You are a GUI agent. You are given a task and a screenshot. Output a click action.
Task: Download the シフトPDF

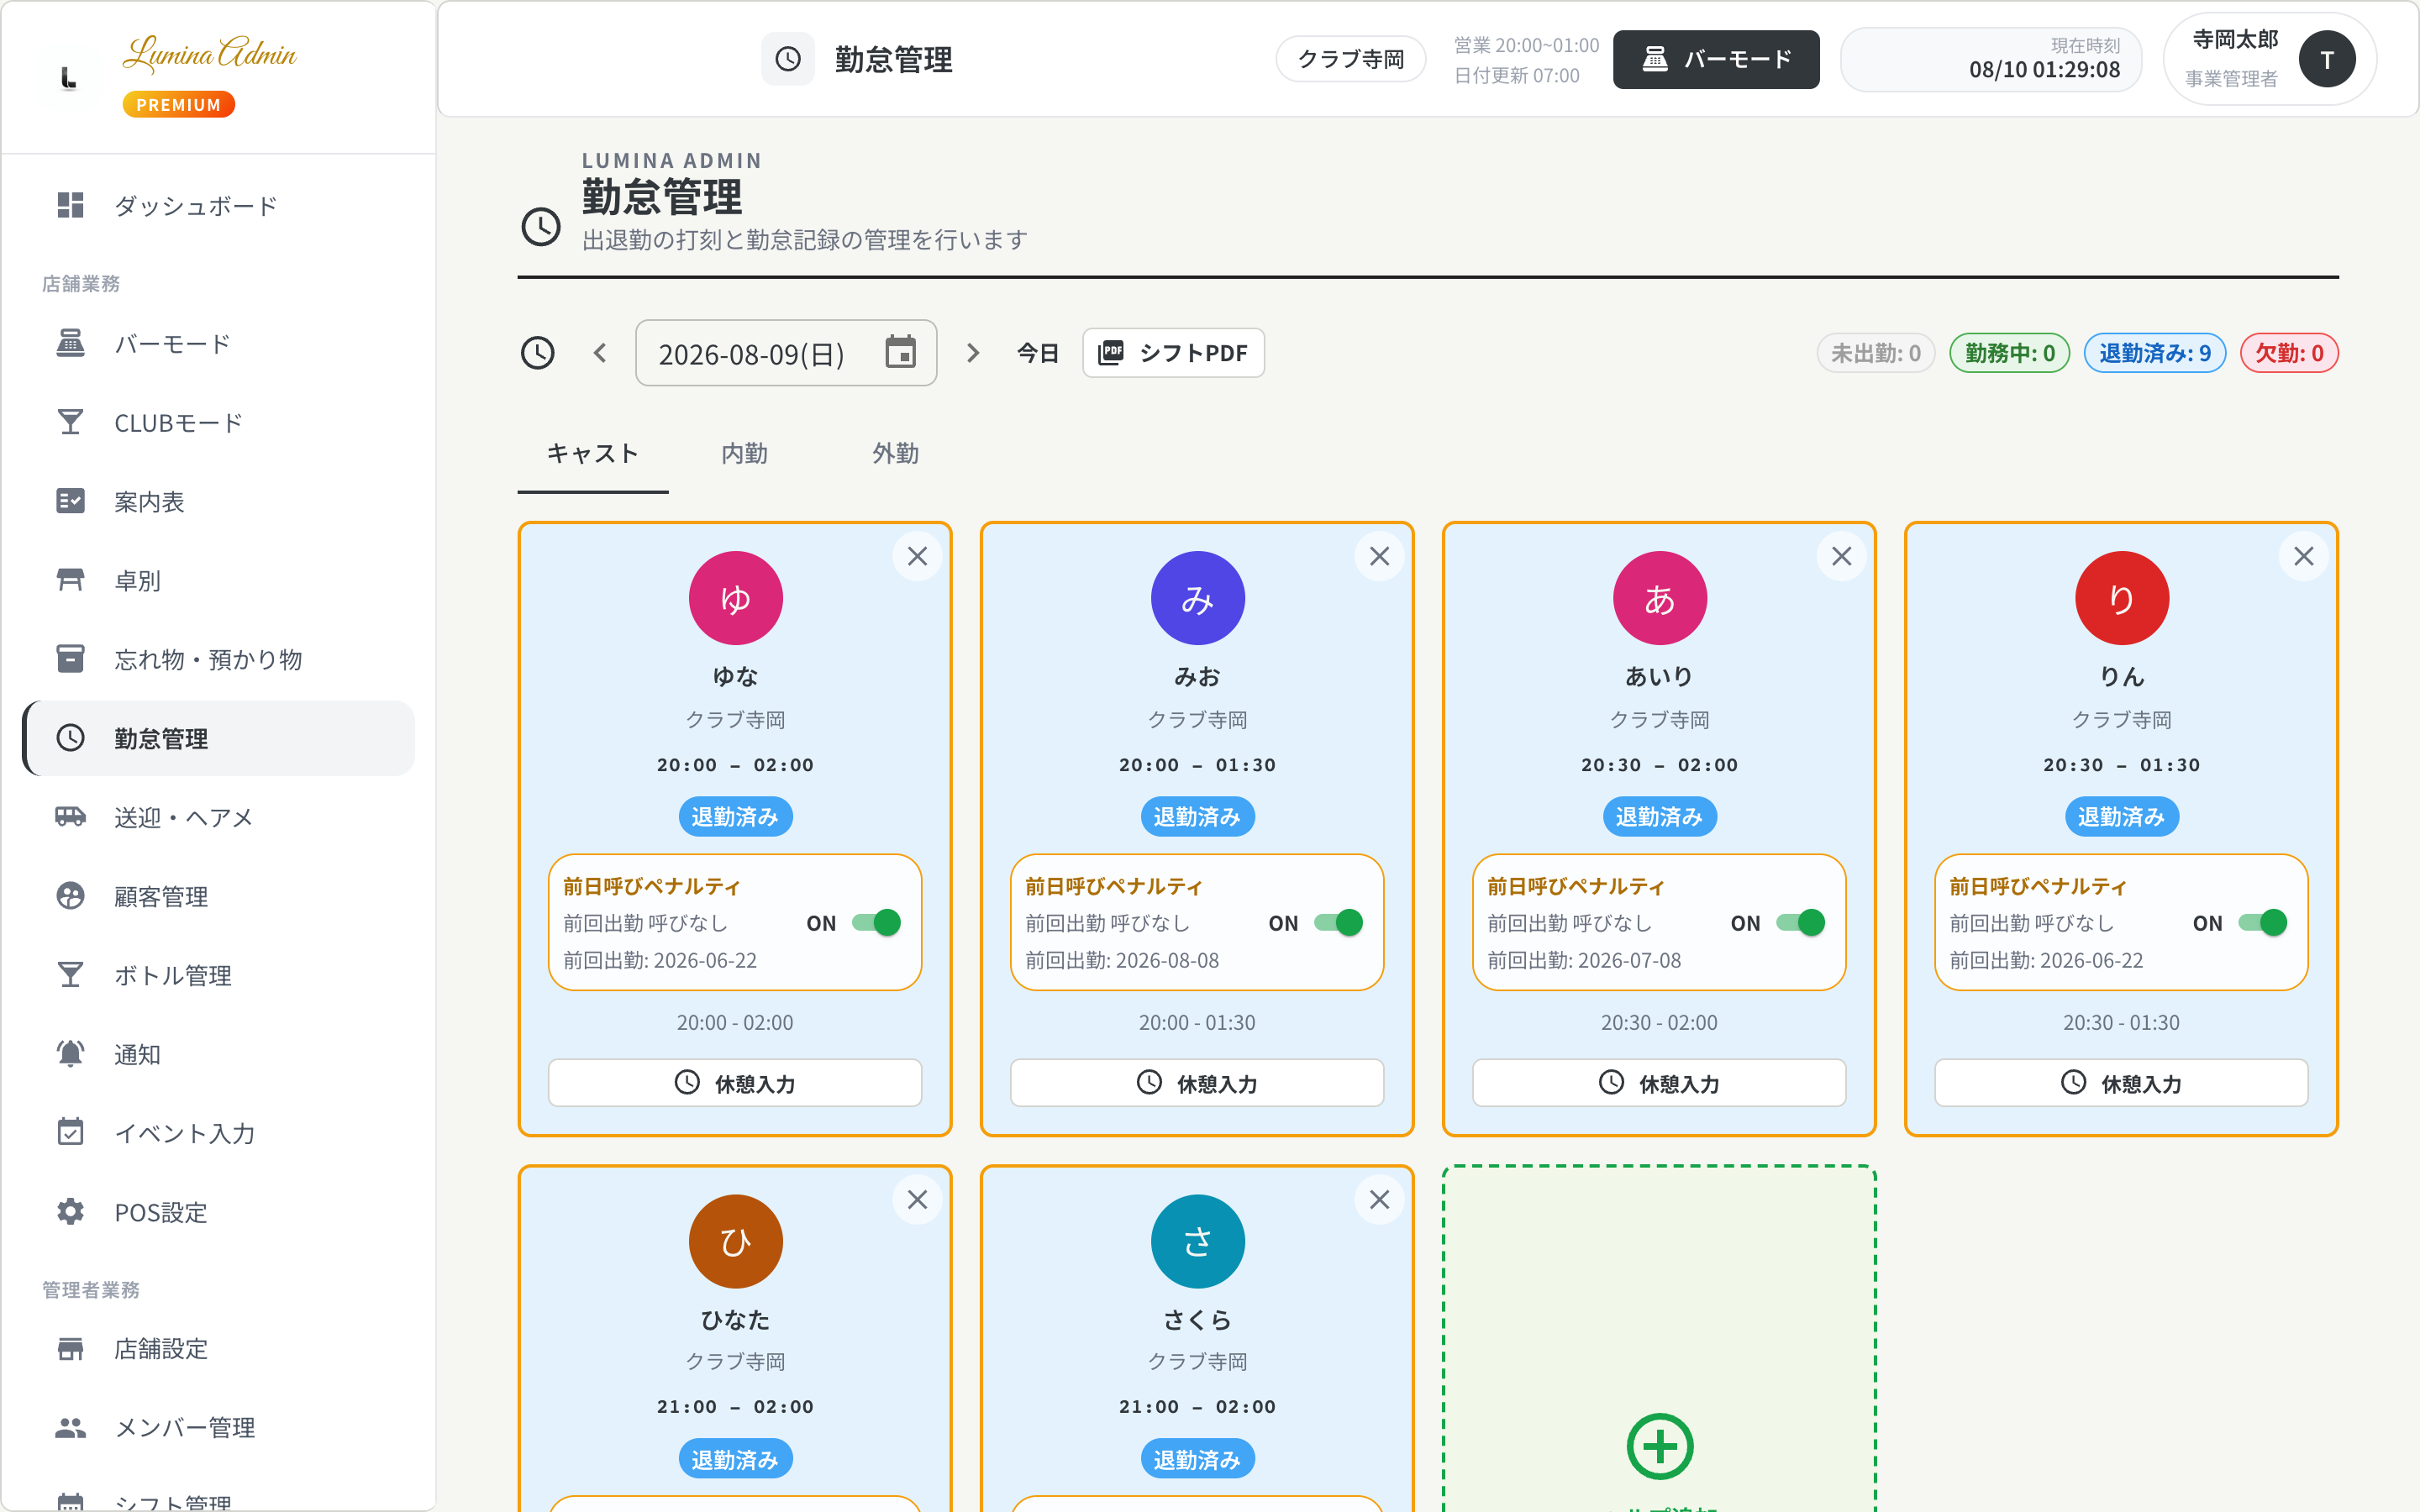pos(1173,353)
